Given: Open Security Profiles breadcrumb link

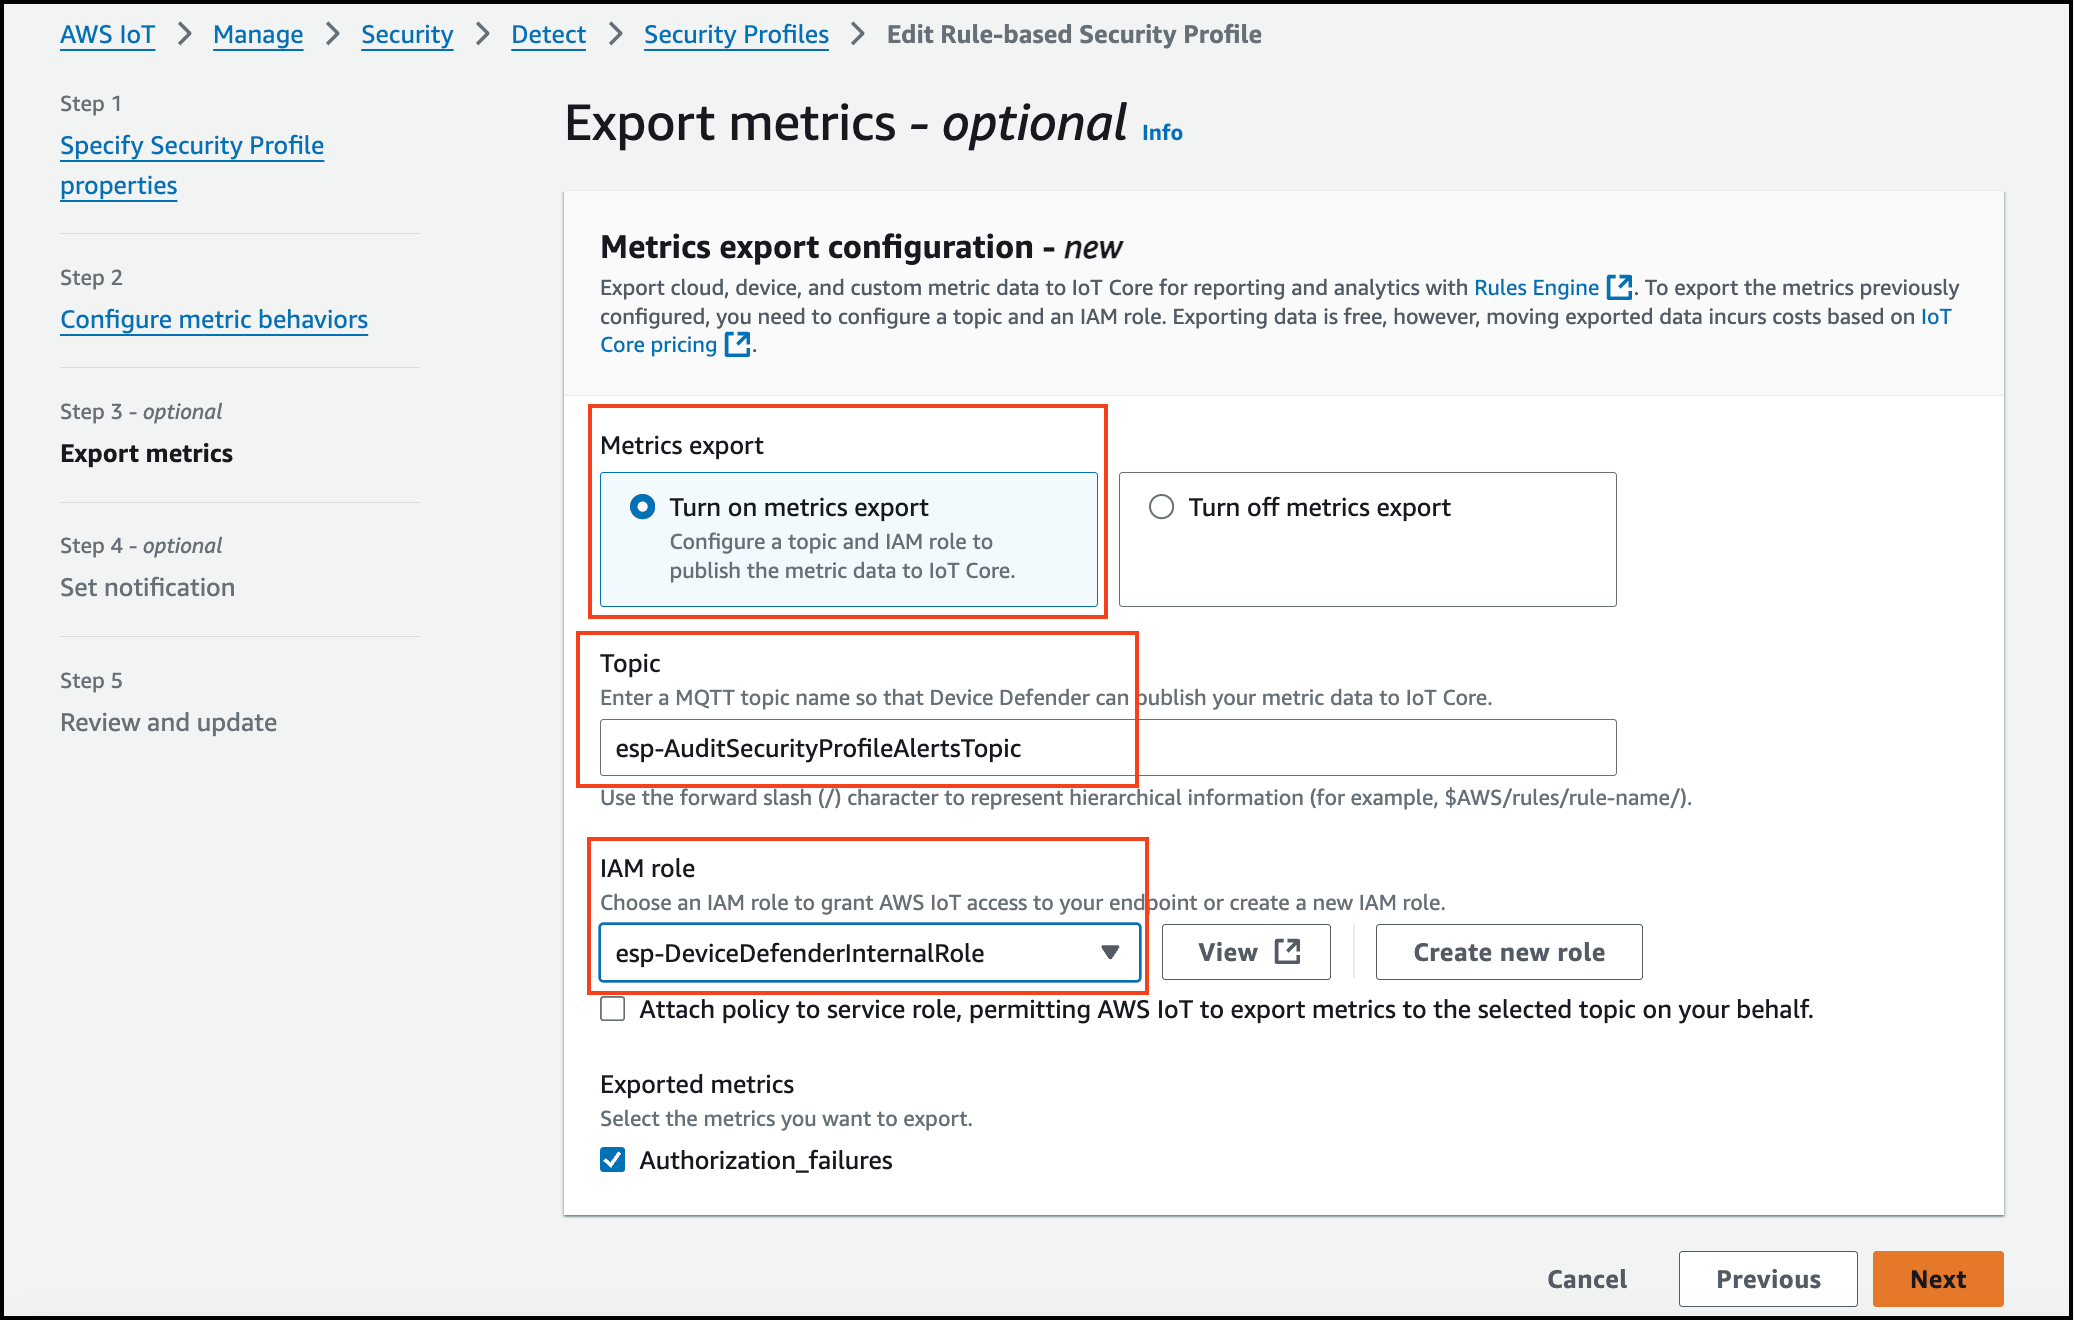Looking at the screenshot, I should click(x=736, y=35).
